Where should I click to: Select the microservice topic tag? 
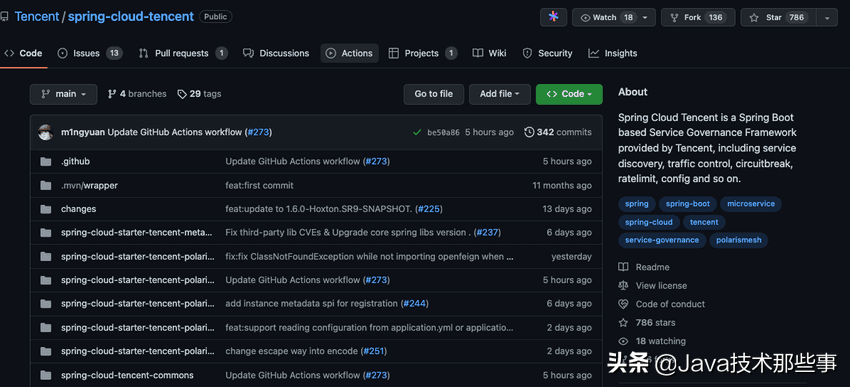pos(751,204)
